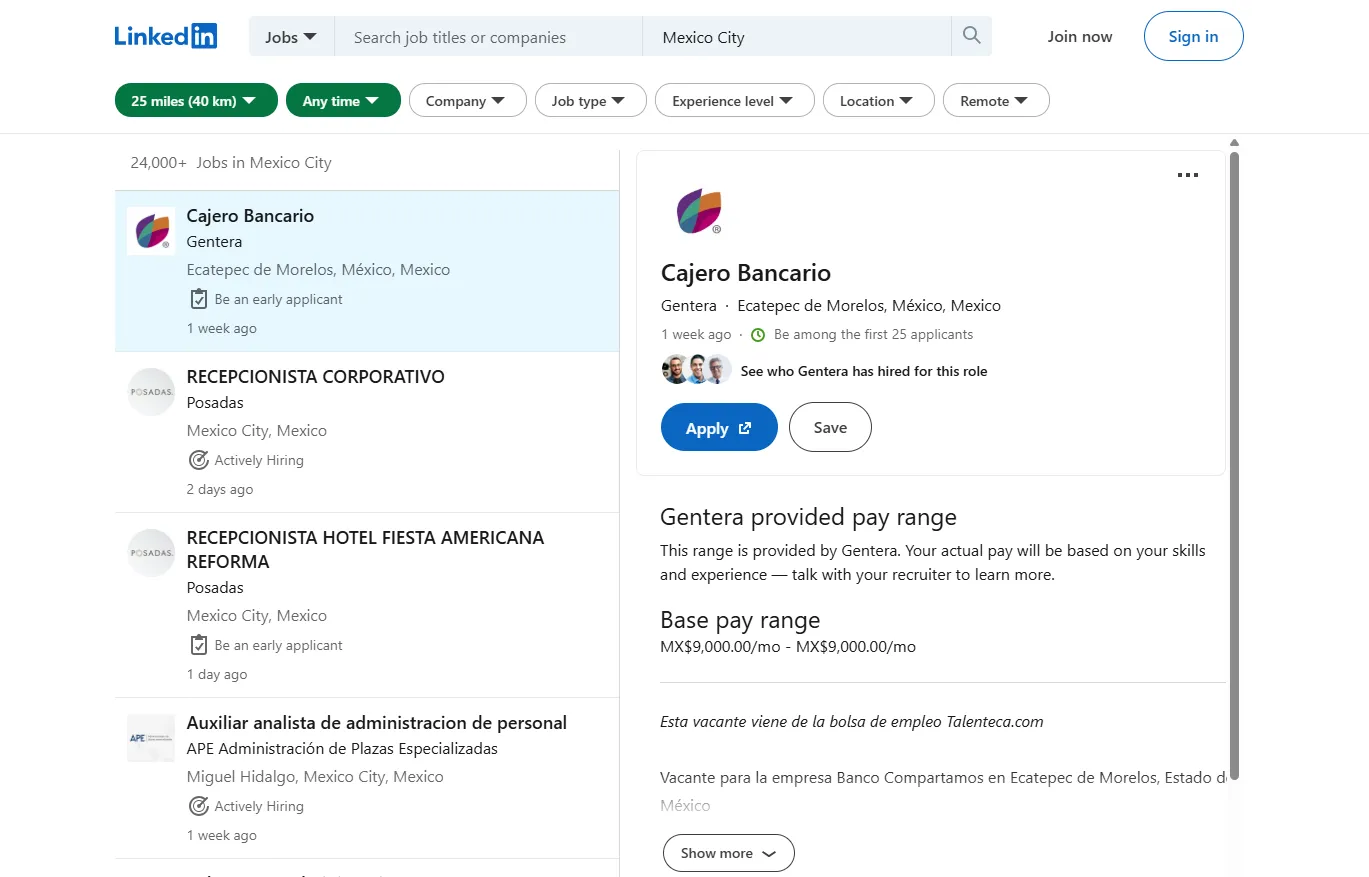The height and width of the screenshot is (877, 1369).
Task: Click the APE company logo thumbnail
Action: (151, 738)
